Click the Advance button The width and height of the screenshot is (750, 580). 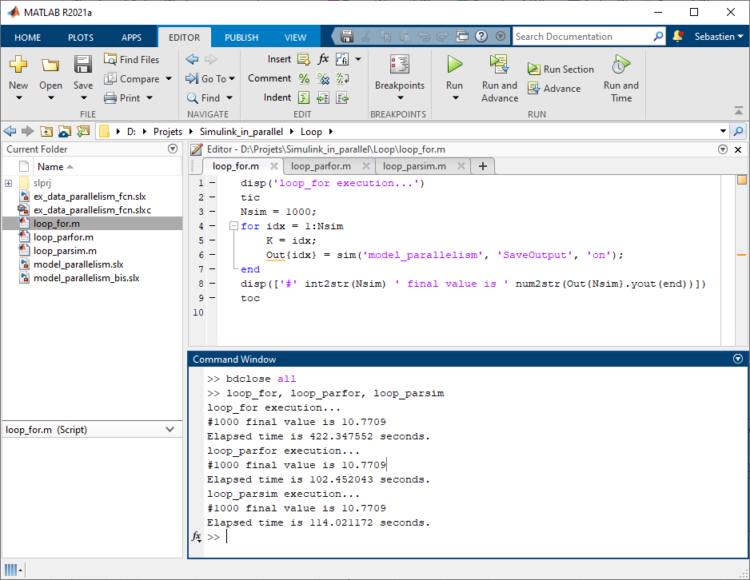tap(554, 88)
